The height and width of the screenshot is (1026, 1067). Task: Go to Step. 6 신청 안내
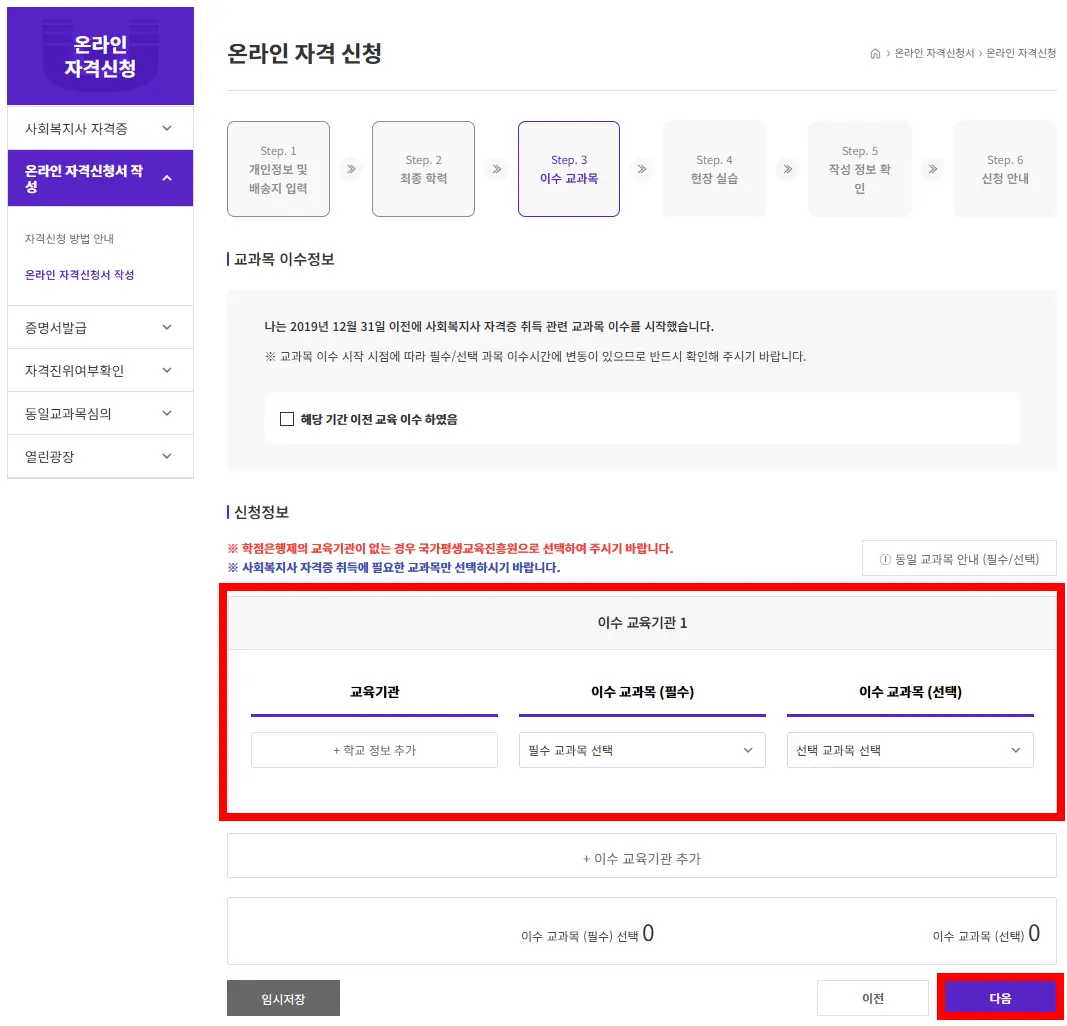[1005, 169]
